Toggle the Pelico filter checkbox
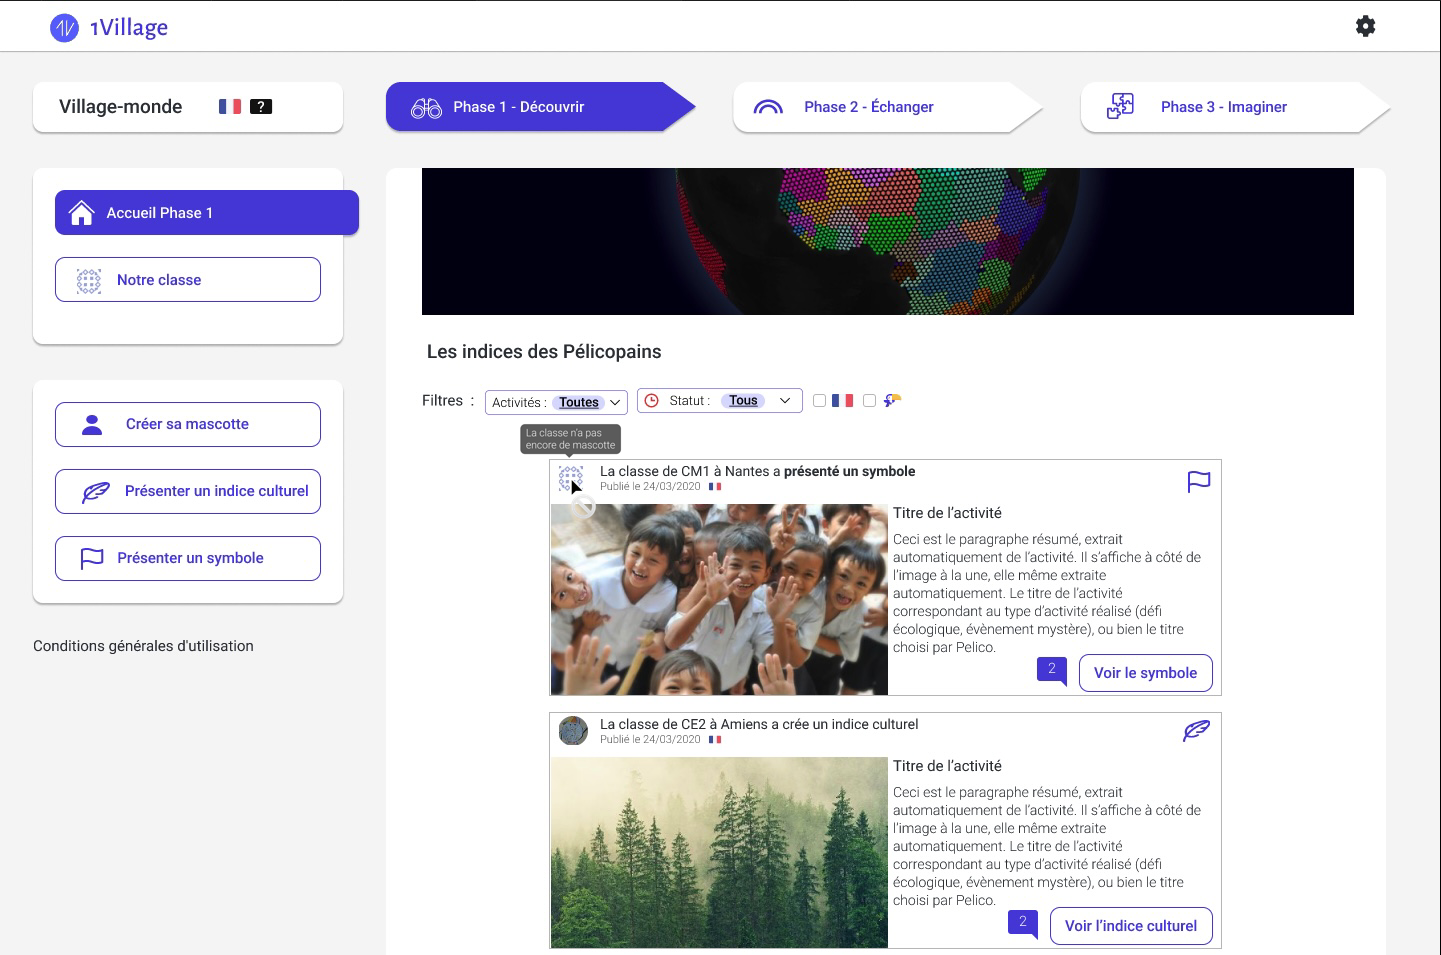 (869, 400)
